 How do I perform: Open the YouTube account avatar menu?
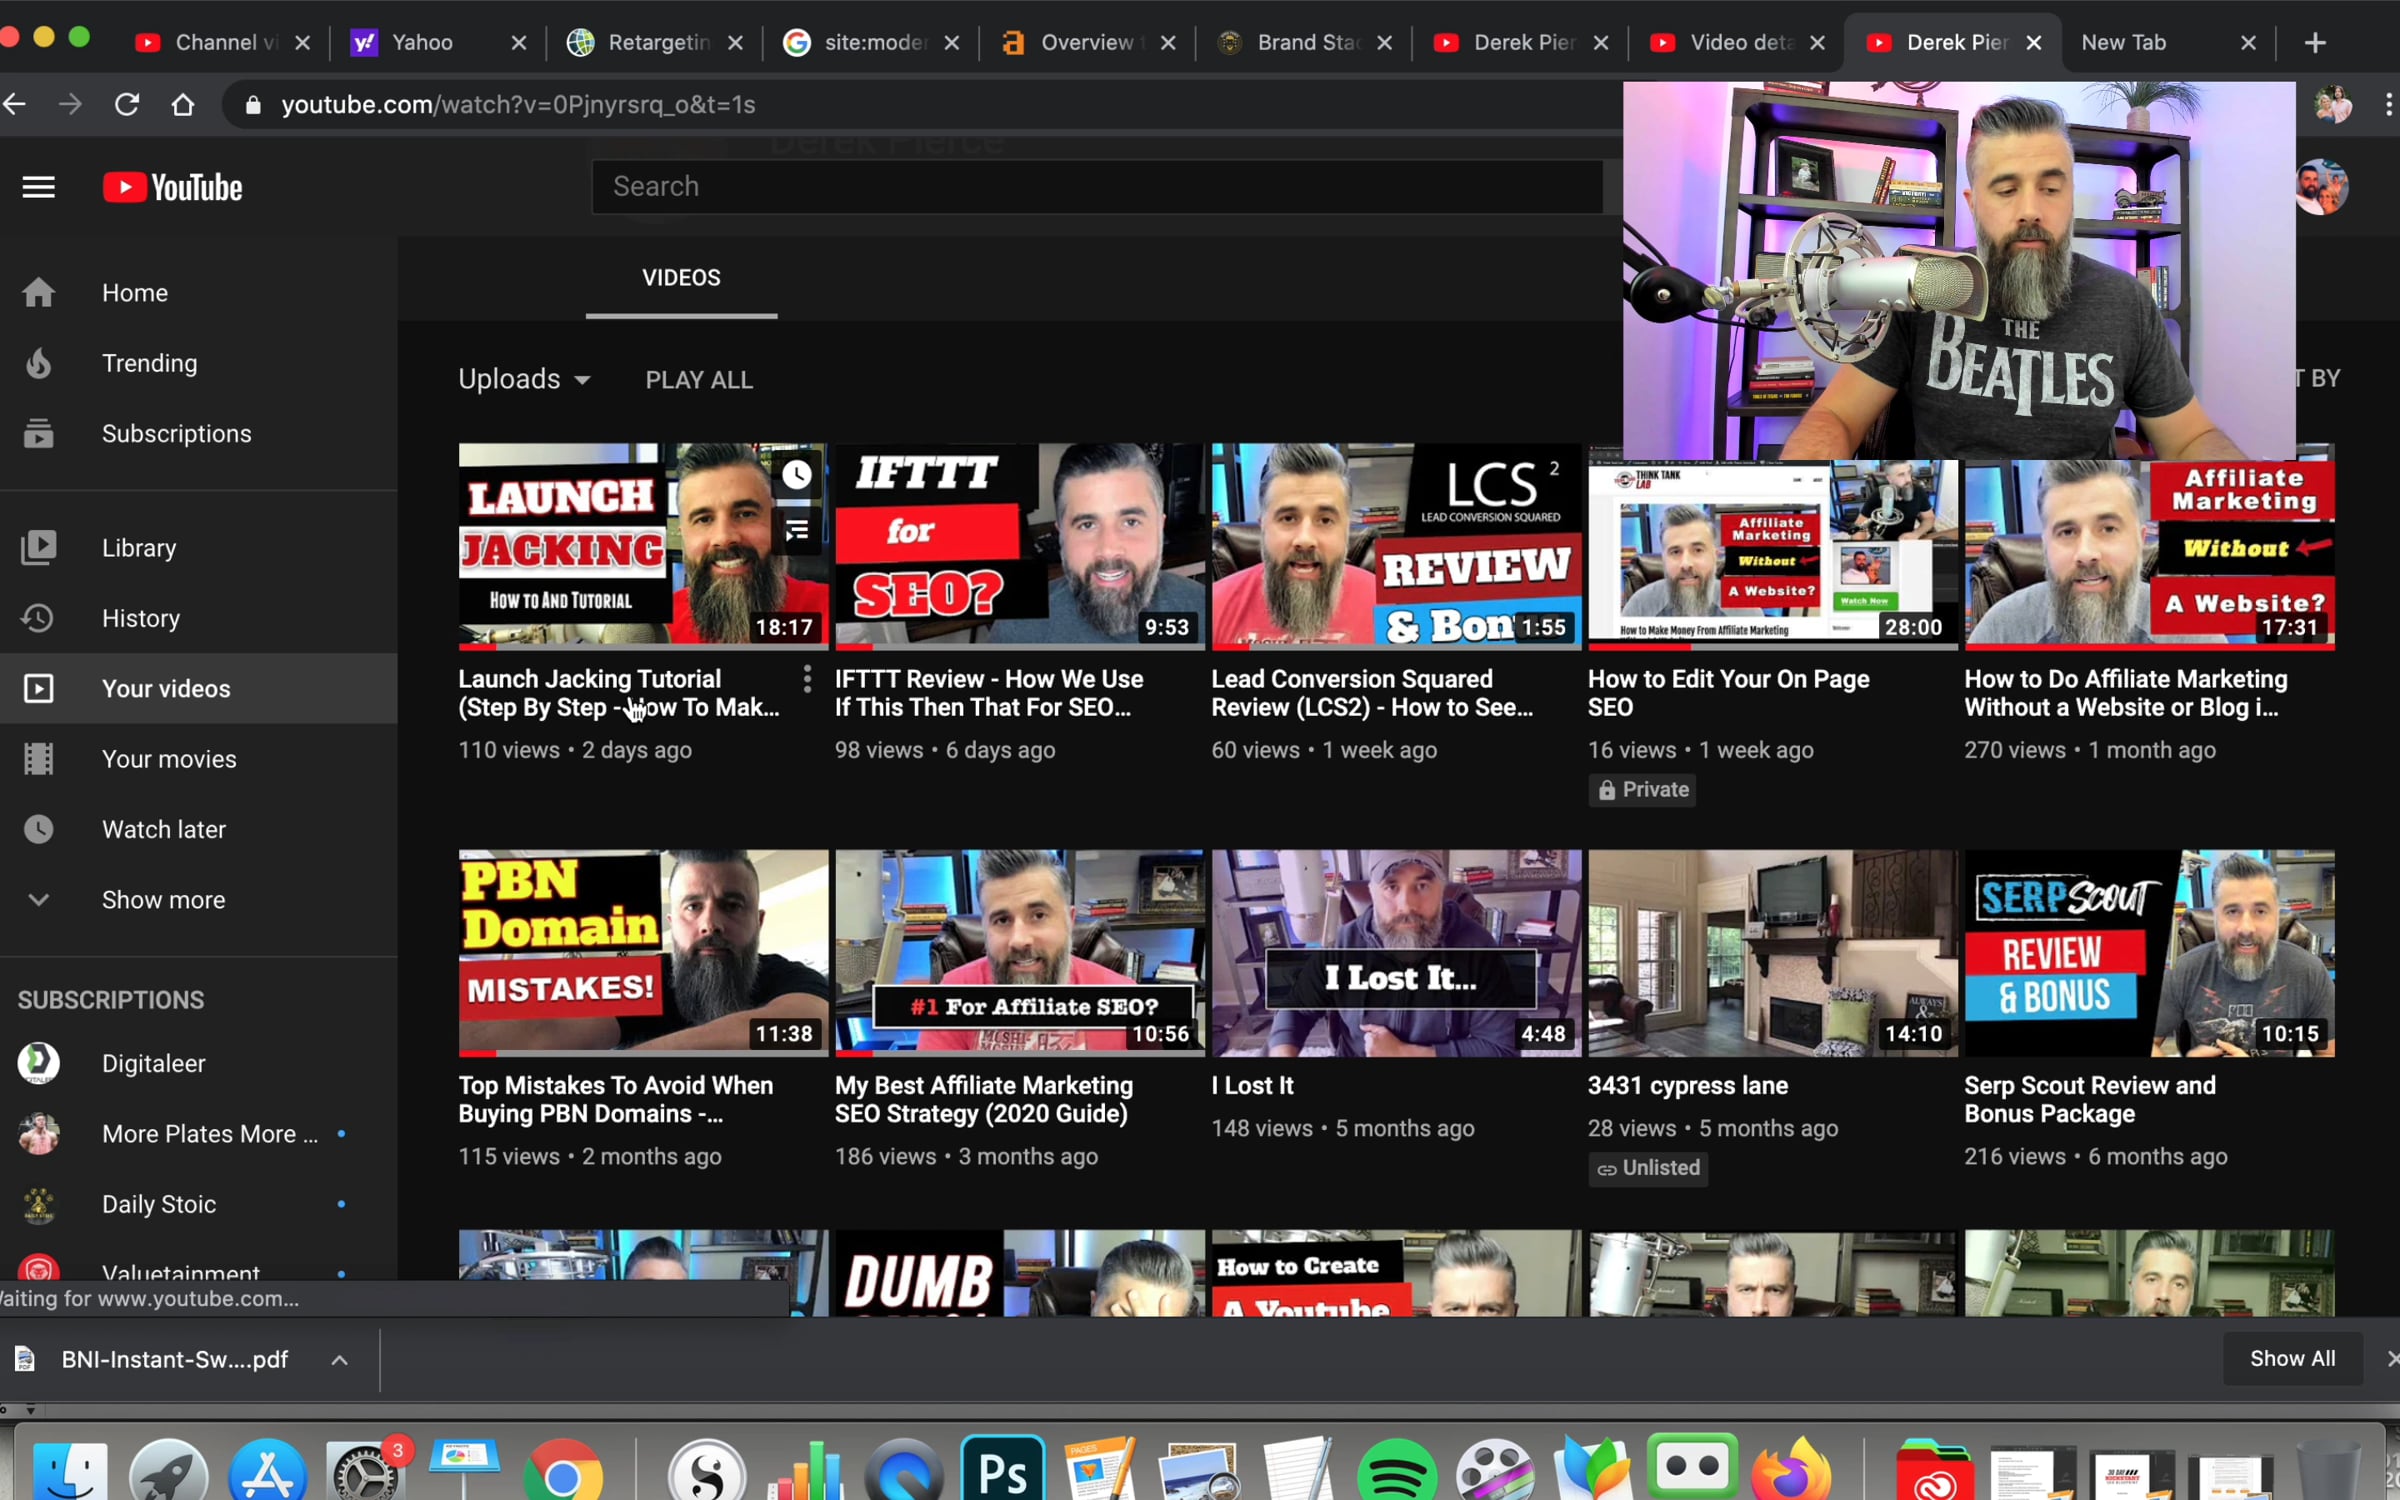(2321, 187)
